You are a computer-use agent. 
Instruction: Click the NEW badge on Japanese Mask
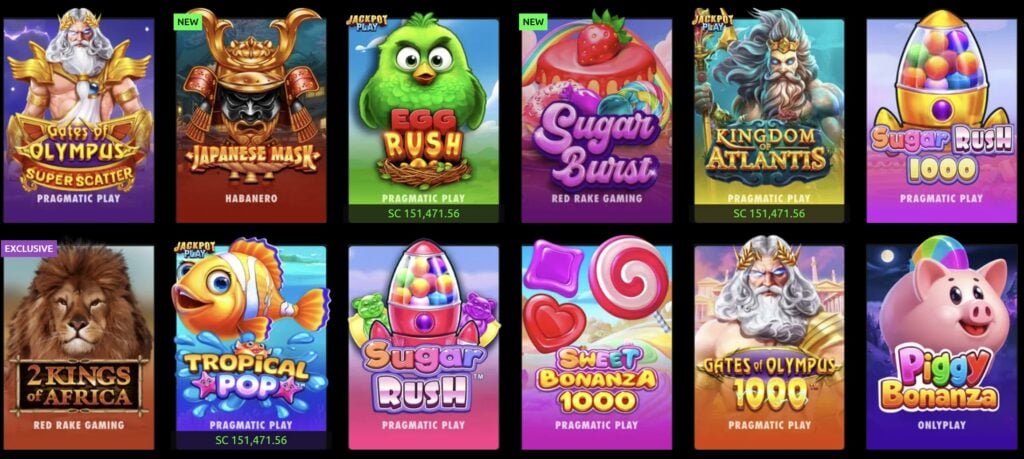tap(188, 22)
